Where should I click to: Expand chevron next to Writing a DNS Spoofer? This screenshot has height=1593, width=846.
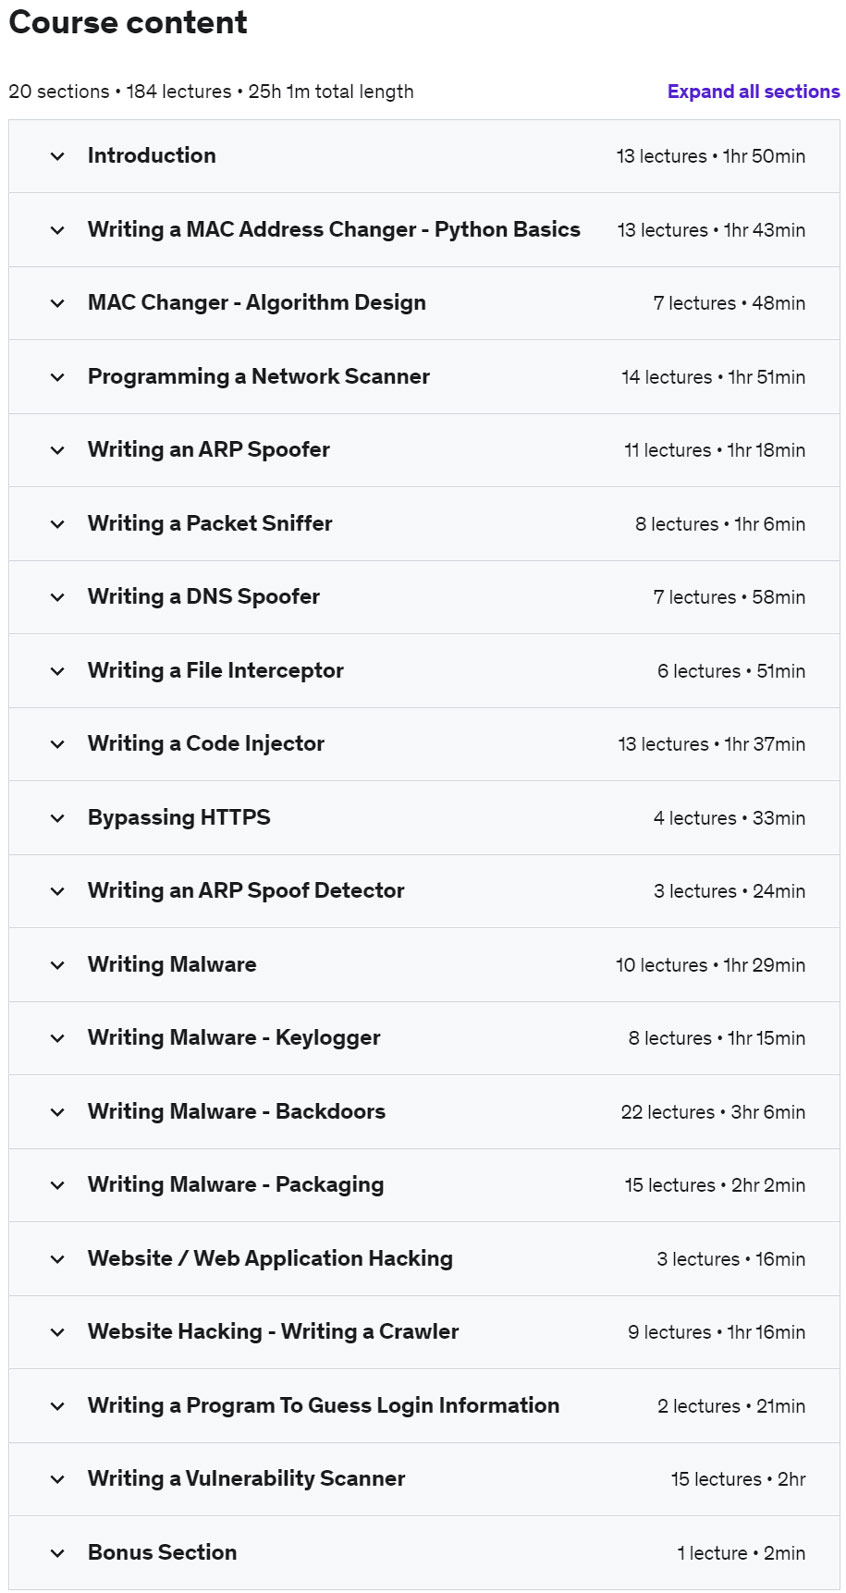[x=57, y=597]
